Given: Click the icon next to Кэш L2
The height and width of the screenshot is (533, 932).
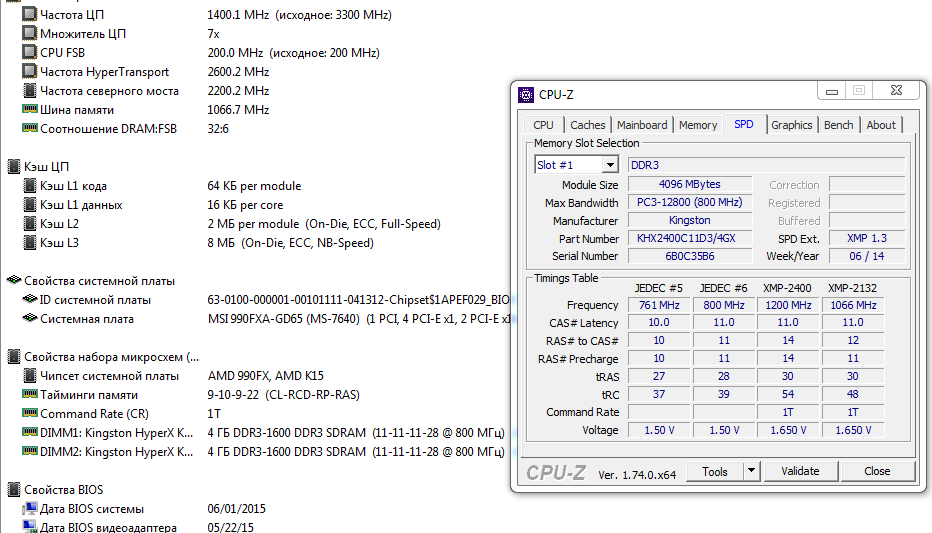Looking at the screenshot, I should tap(29, 223).
